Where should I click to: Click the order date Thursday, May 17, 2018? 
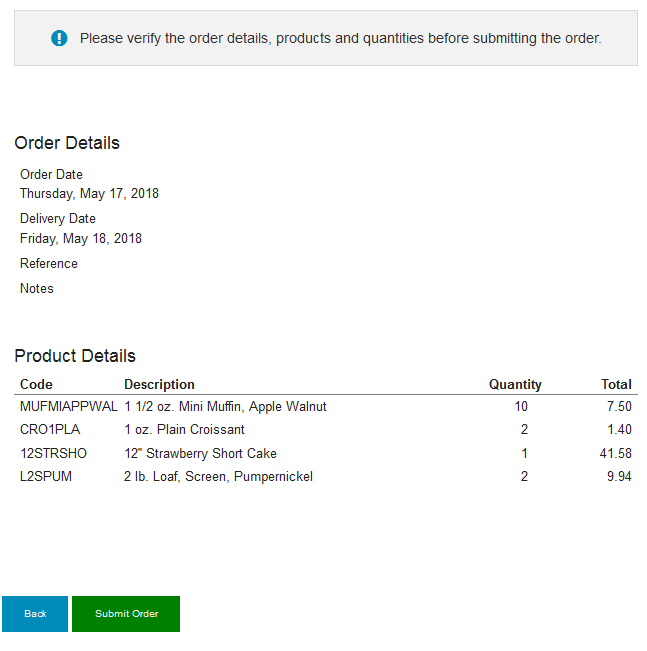89,193
